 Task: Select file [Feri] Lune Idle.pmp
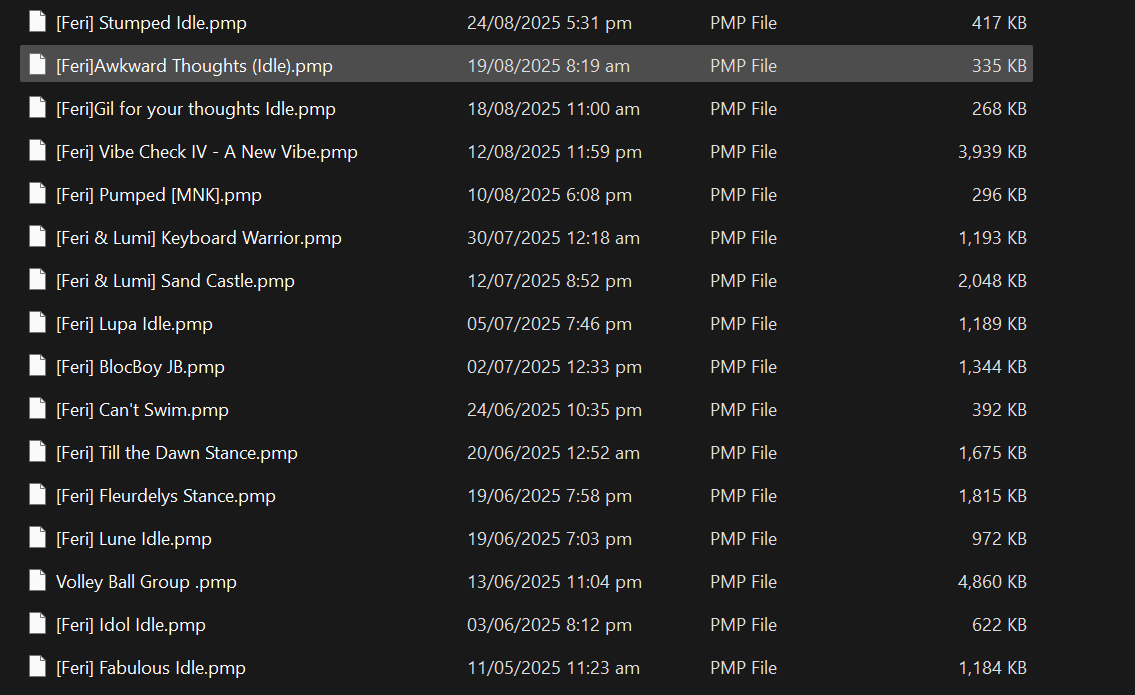pyautogui.click(x=134, y=539)
